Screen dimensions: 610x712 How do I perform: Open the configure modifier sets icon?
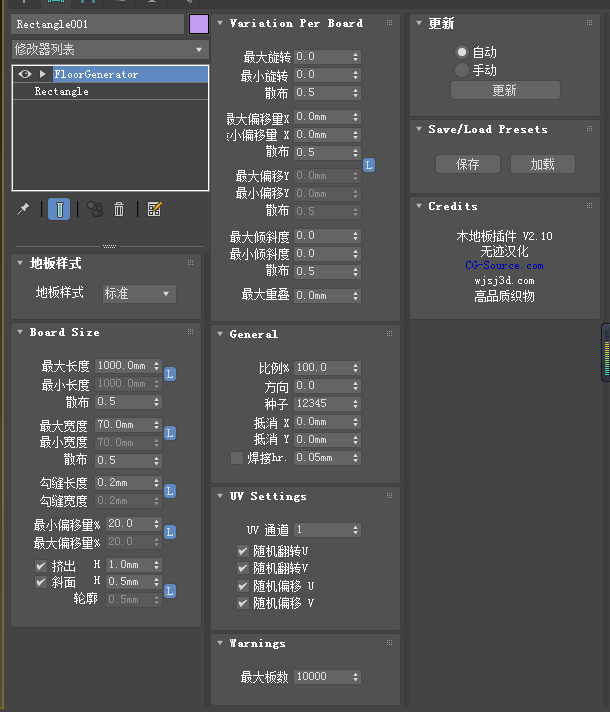click(x=154, y=209)
